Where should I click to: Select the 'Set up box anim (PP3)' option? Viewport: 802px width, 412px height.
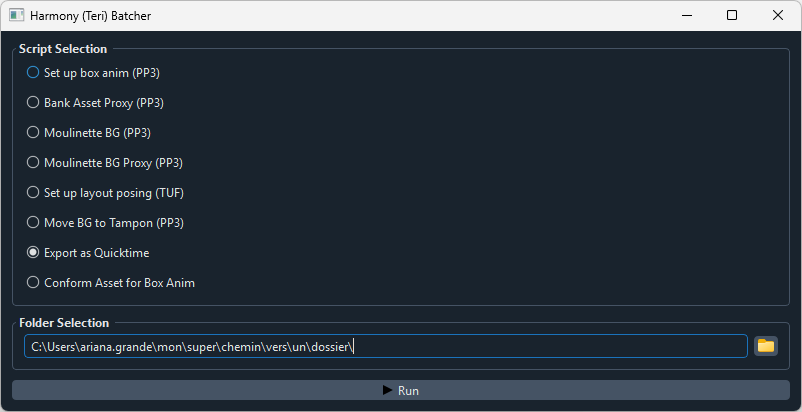pos(33,73)
